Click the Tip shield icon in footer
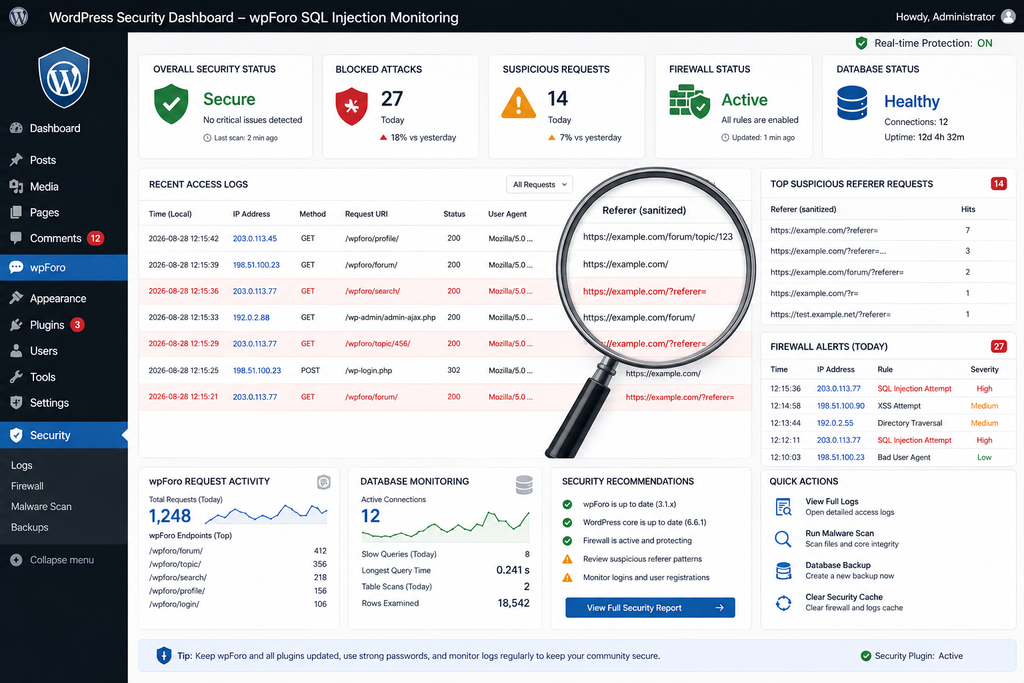1024x683 pixels. (x=163, y=655)
